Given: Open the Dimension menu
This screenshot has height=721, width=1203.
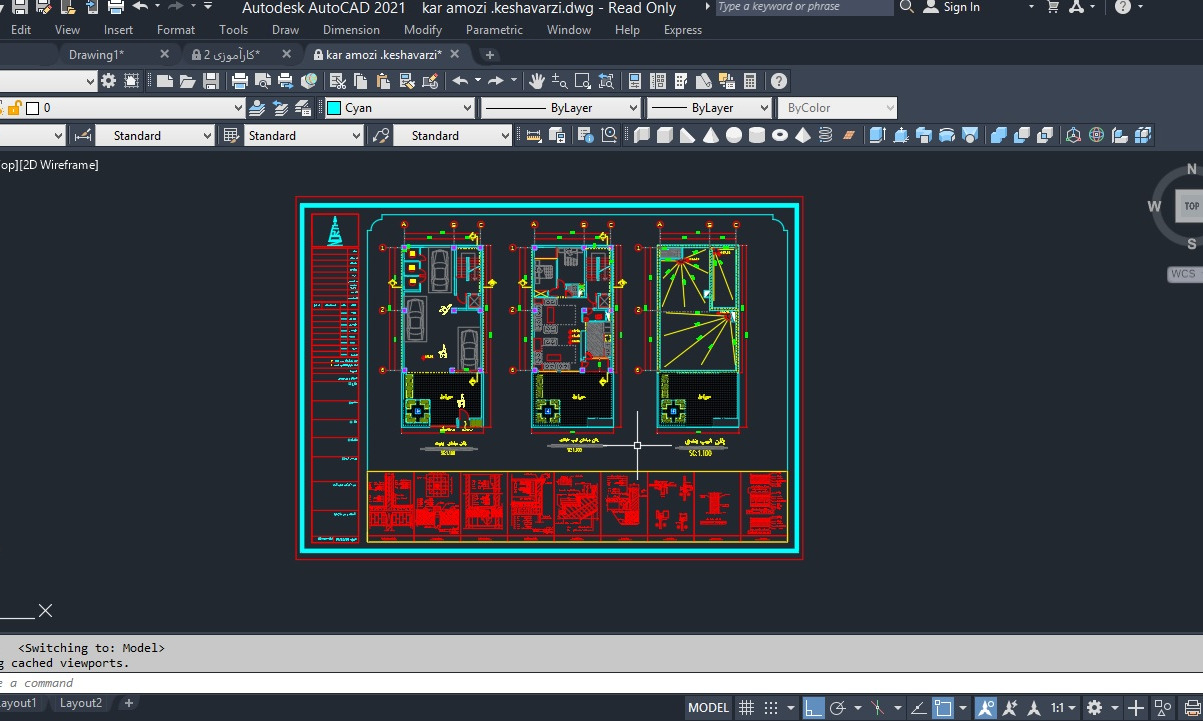Looking at the screenshot, I should point(351,30).
